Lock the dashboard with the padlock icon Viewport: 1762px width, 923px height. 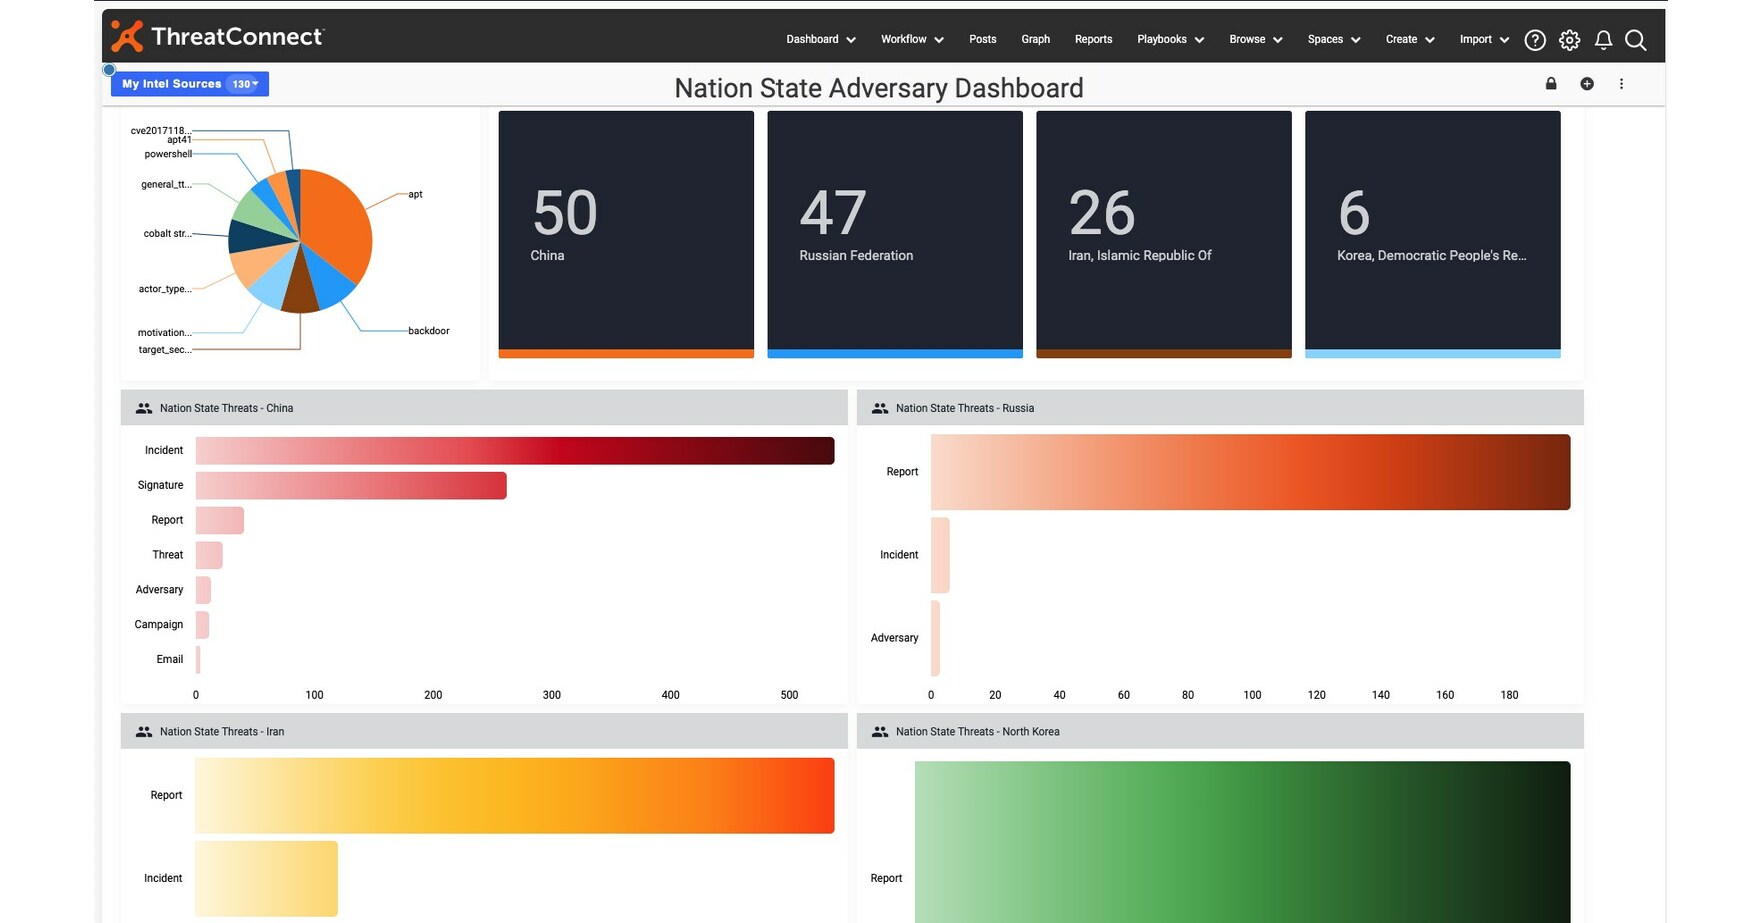[x=1551, y=84]
